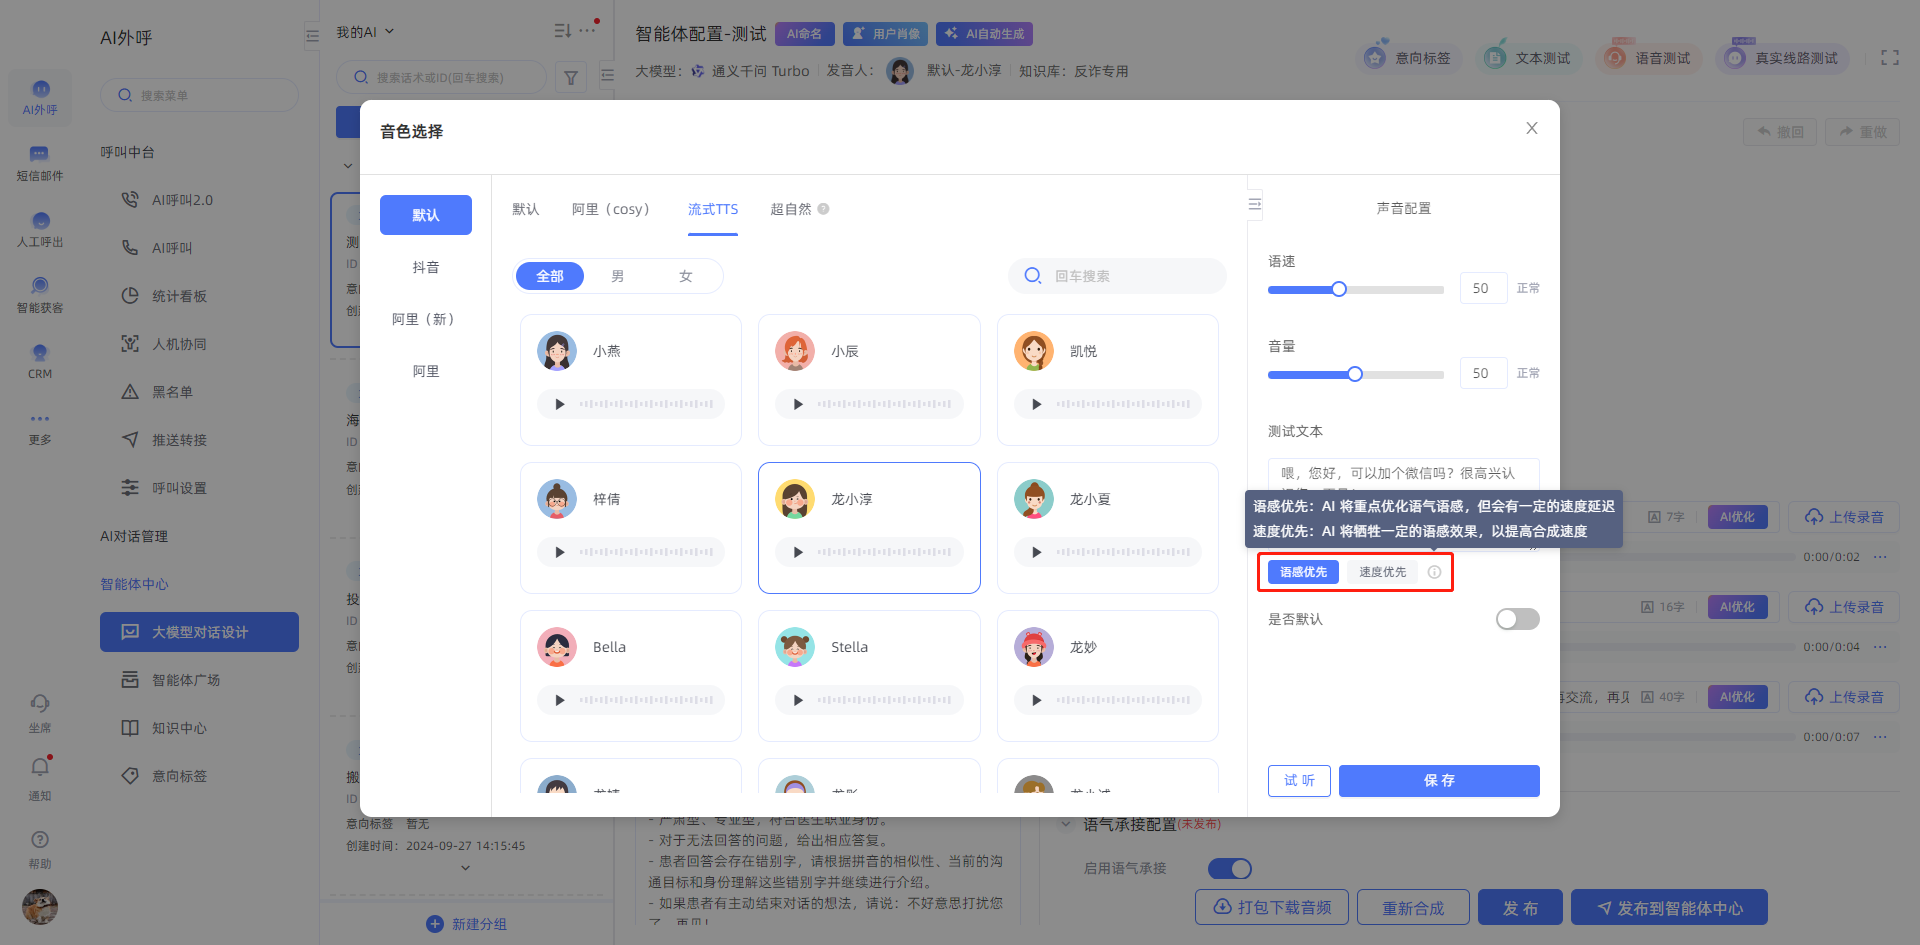This screenshot has height=945, width=1920.
Task: Open 大模型对话设计 menu item
Action: tap(199, 632)
